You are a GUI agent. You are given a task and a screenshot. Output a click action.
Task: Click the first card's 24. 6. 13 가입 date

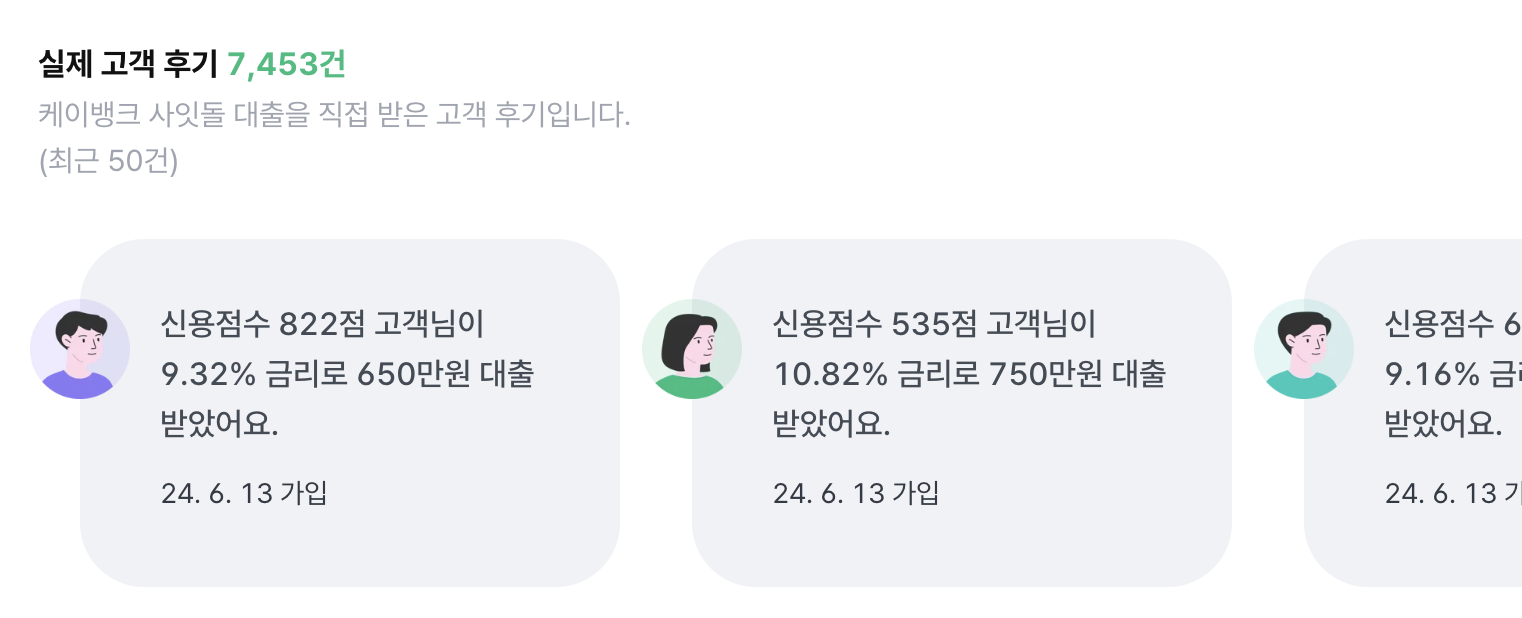[244, 492]
